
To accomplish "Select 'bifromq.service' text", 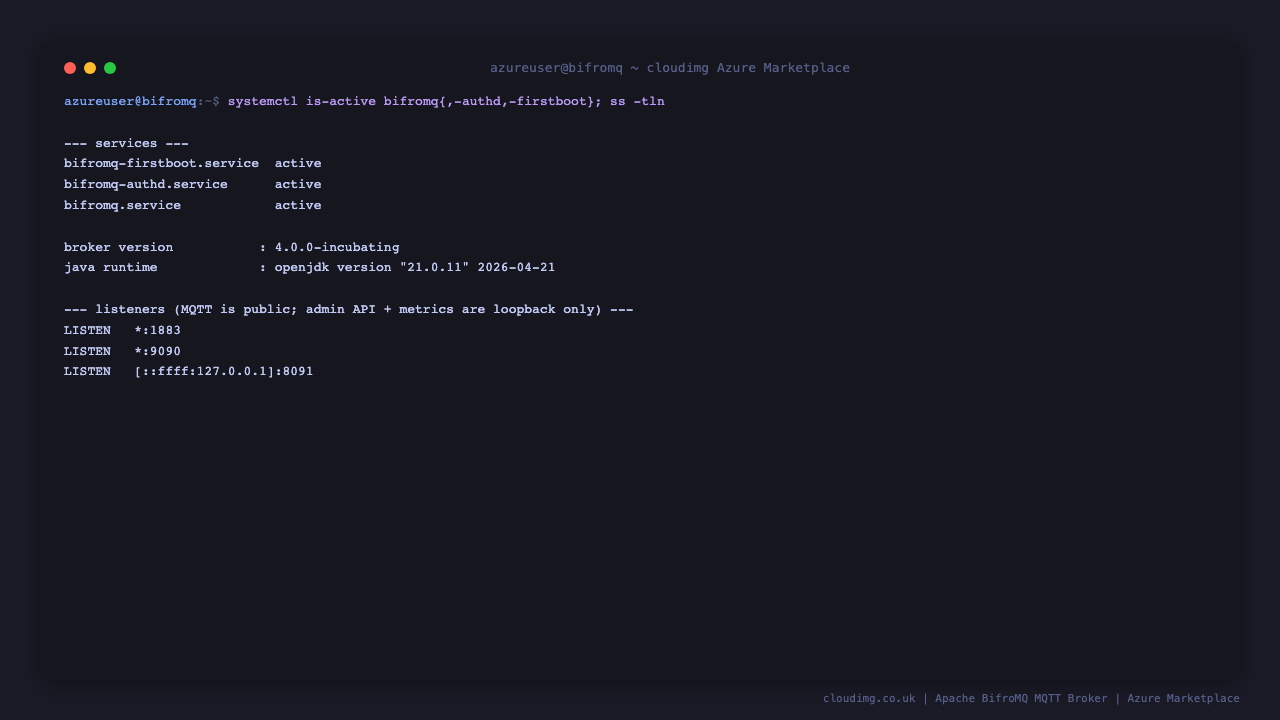I will (122, 205).
